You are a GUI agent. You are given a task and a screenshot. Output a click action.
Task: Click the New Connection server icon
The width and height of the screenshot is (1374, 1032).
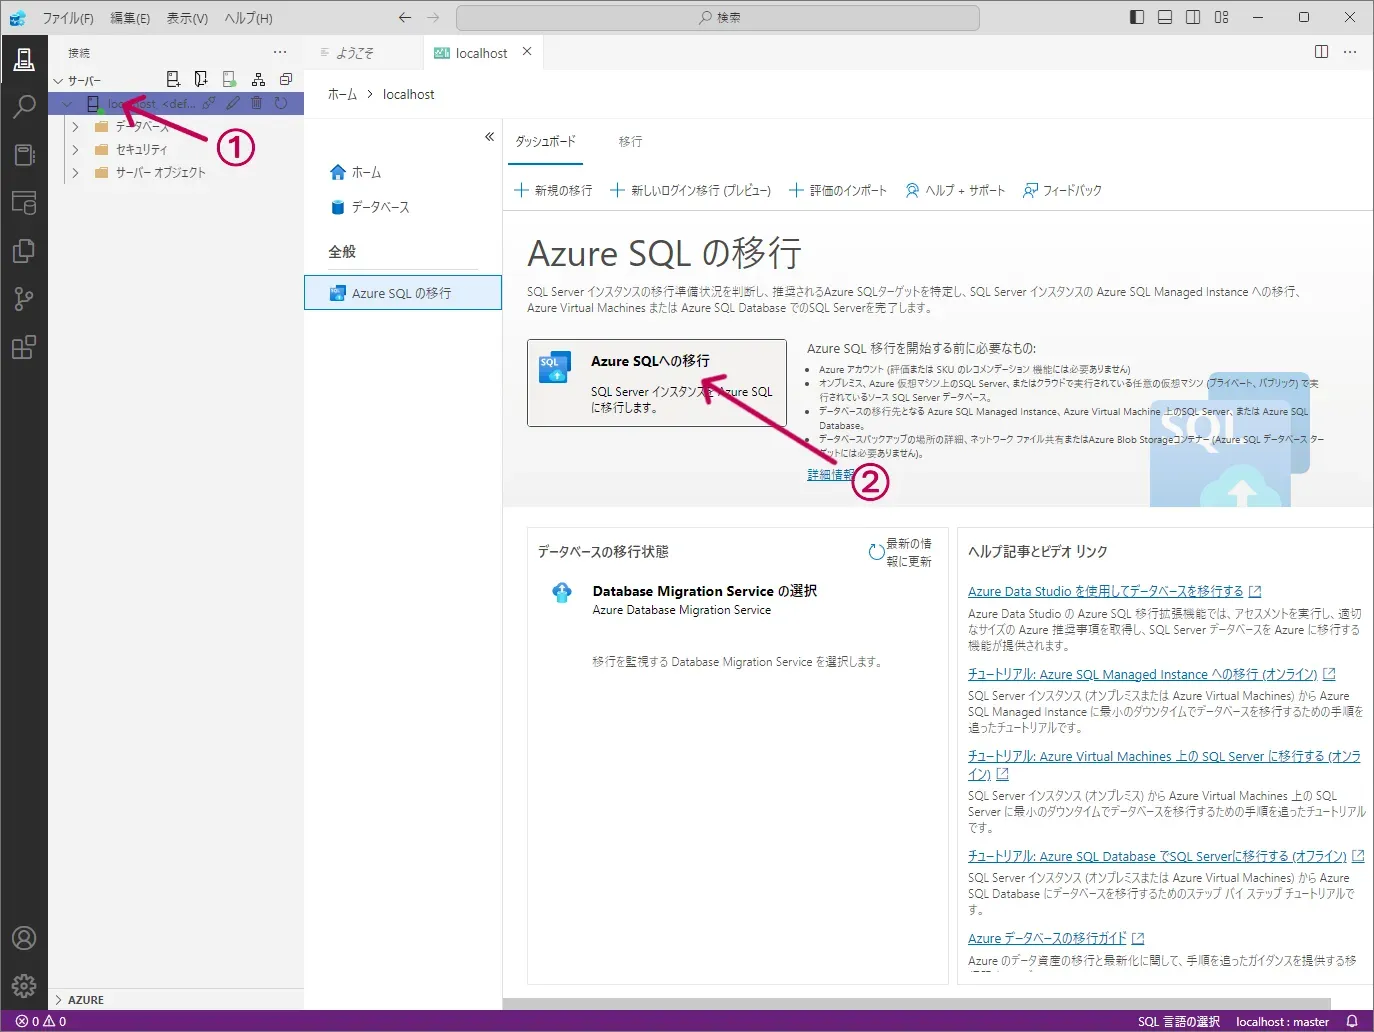click(173, 79)
